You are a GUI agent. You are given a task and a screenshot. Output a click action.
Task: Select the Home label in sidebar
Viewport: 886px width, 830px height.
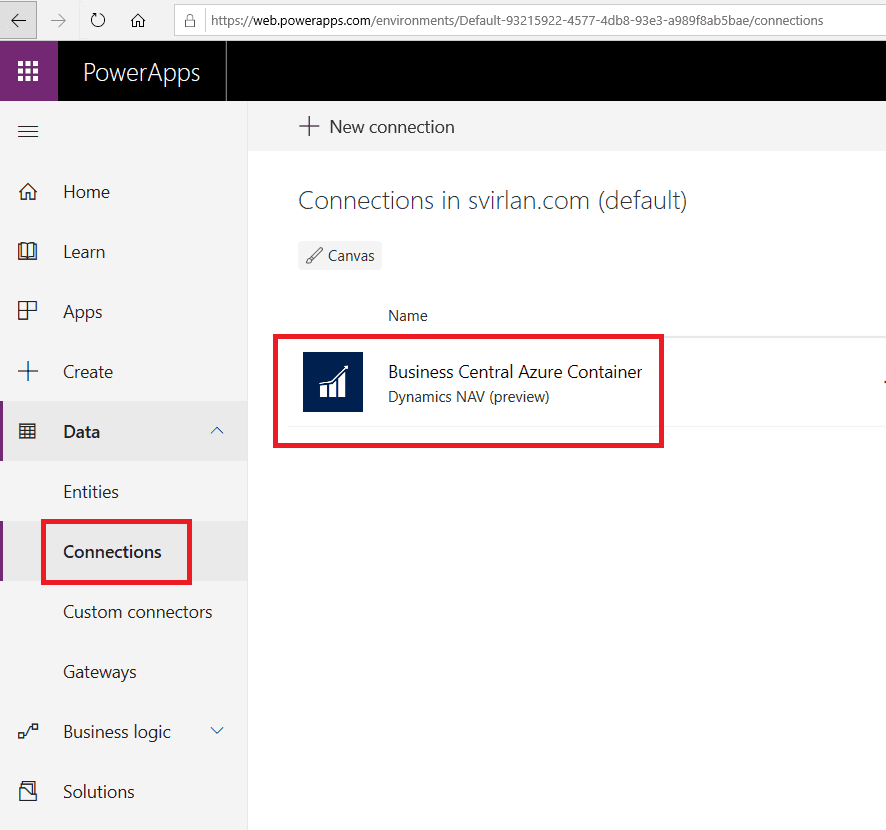(x=86, y=192)
